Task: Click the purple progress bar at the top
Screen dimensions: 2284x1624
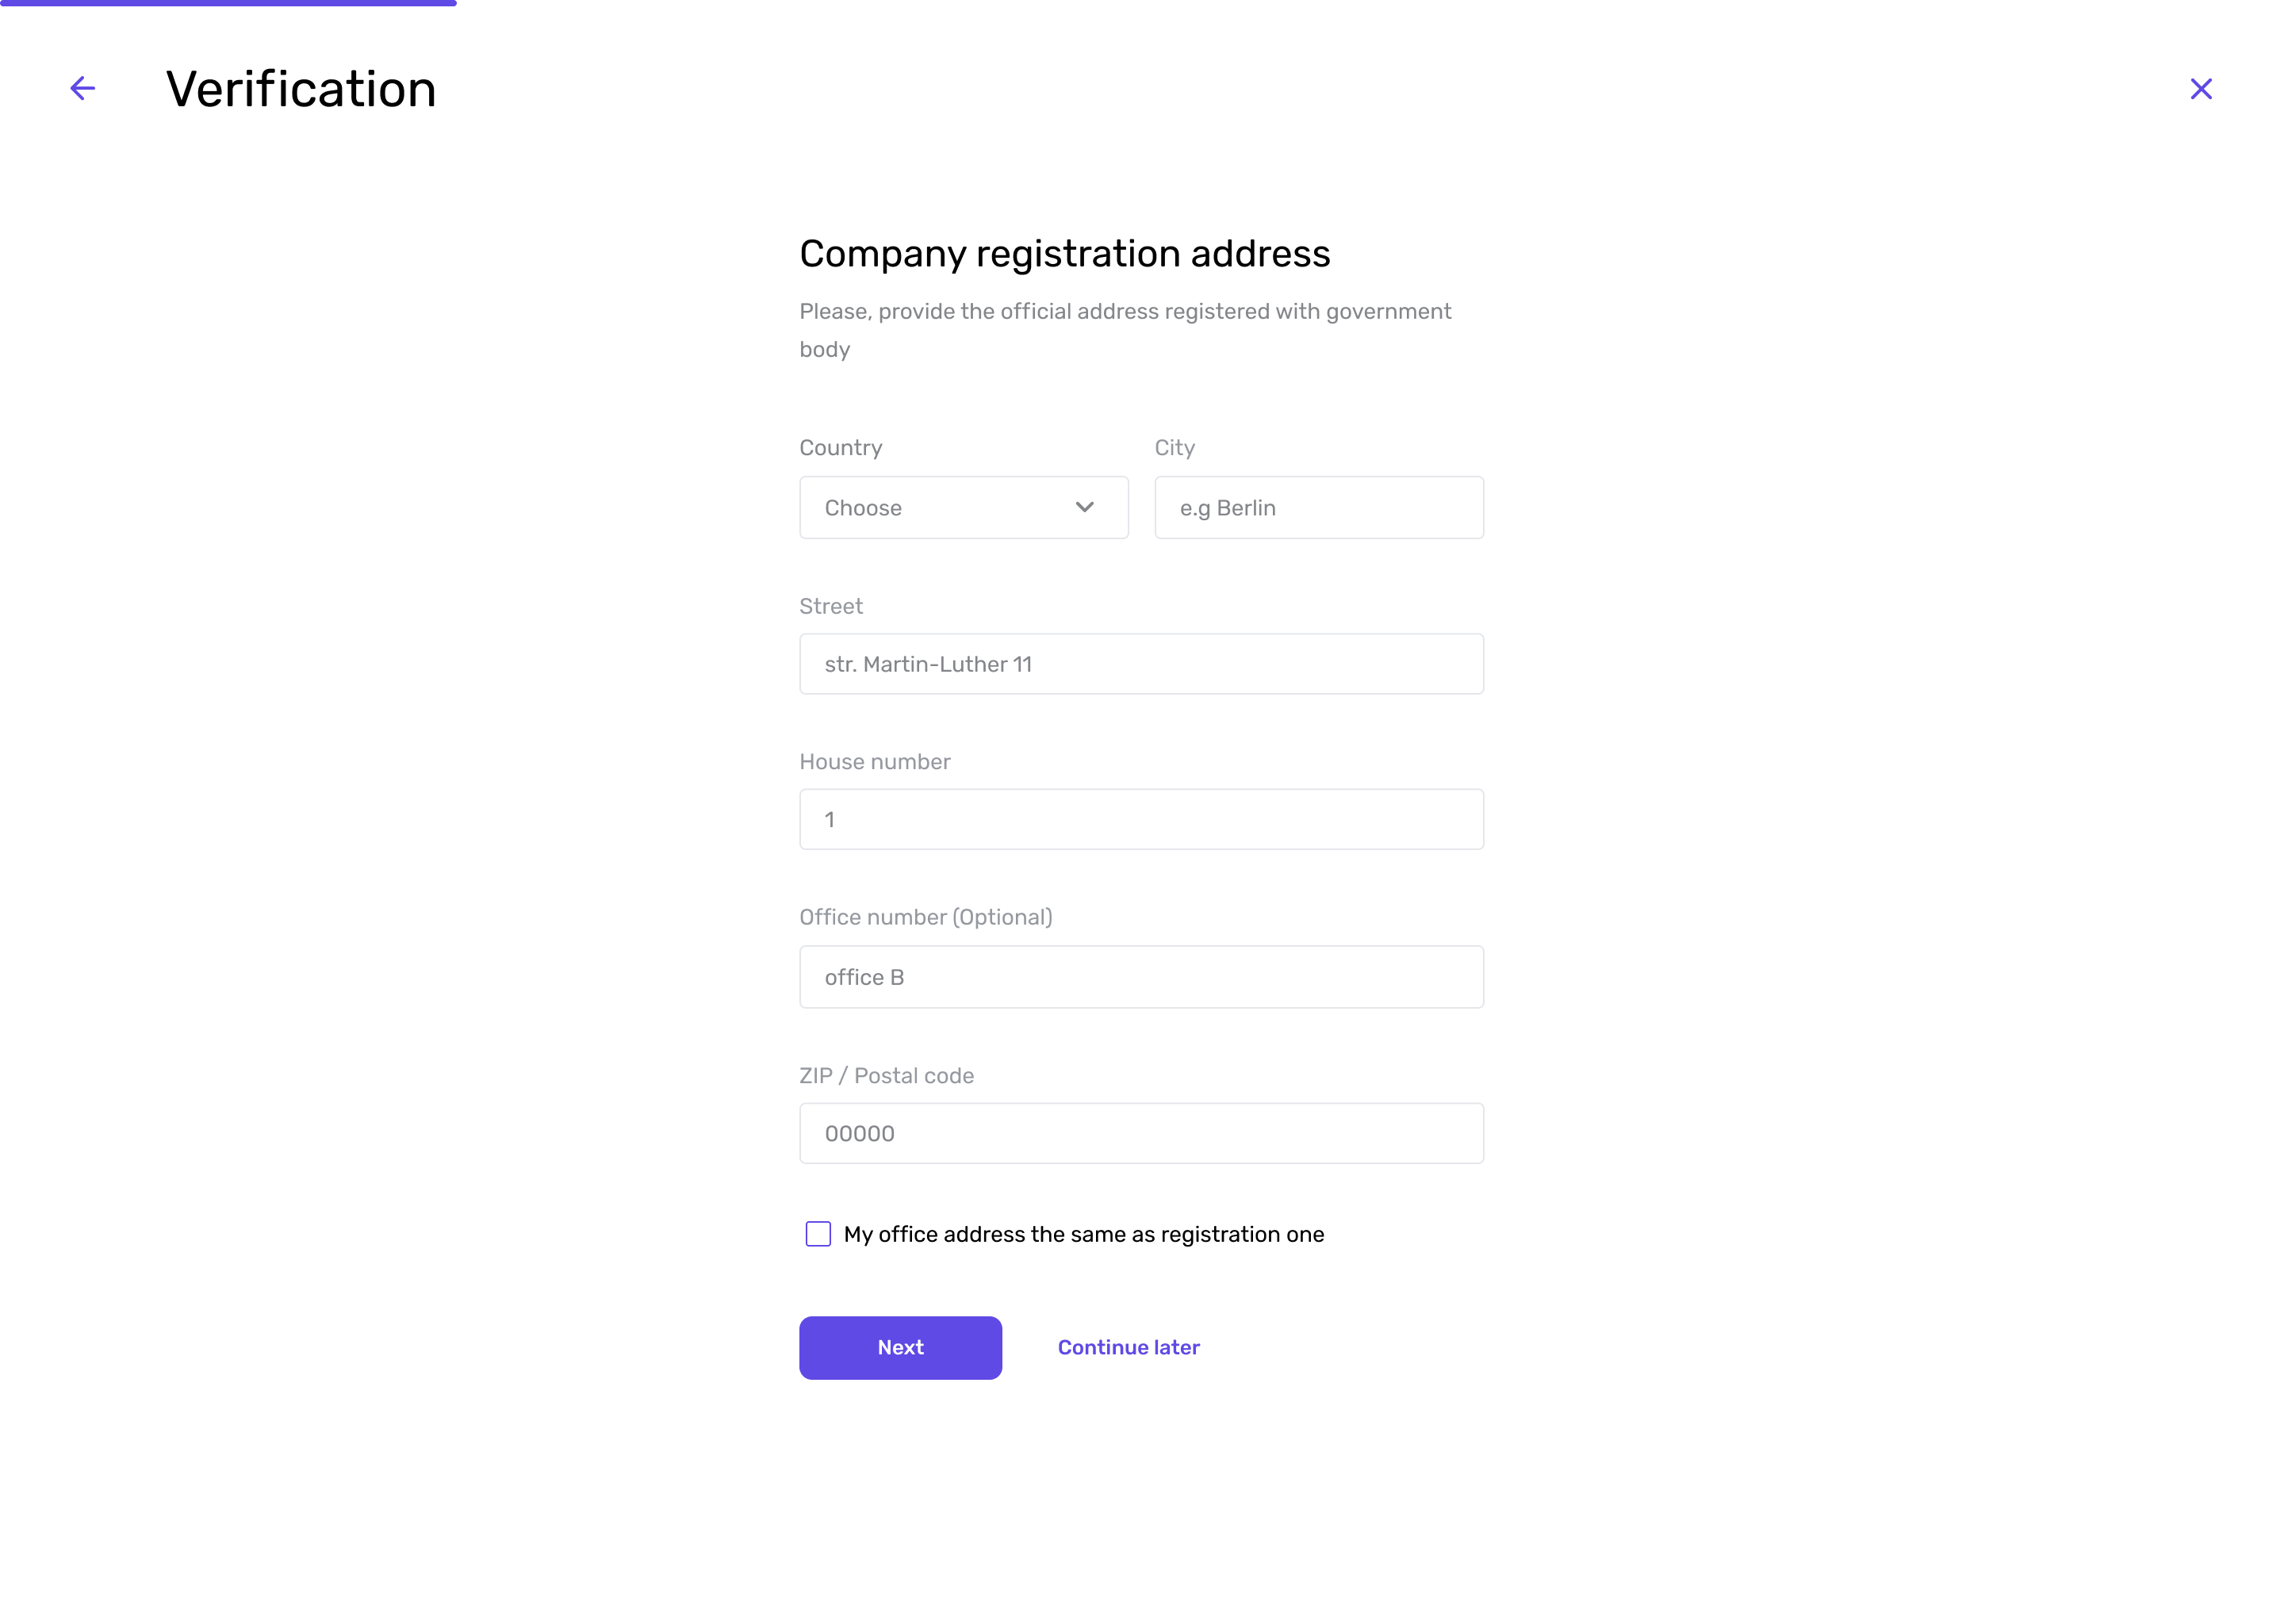Action: point(228,3)
